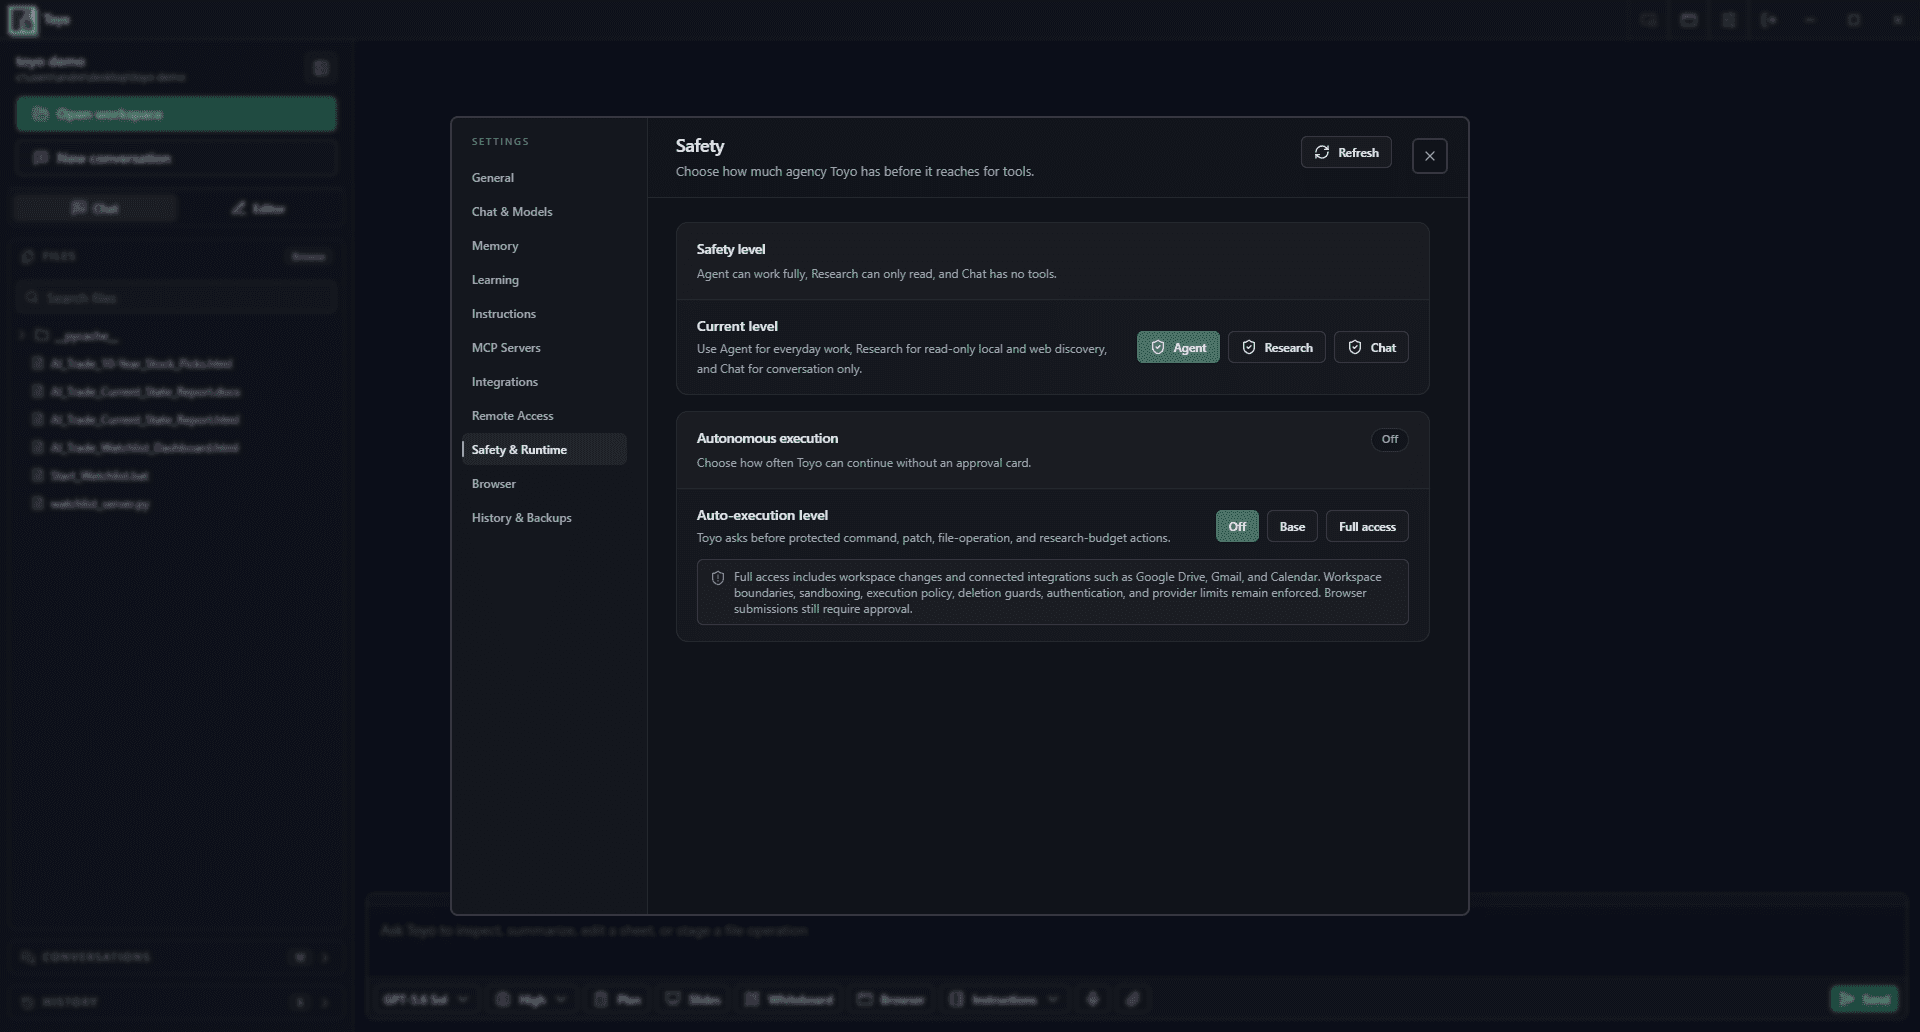The image size is (1920, 1032).
Task: Toggle Whiteboard mode in the composer toolbar
Action: click(x=789, y=999)
